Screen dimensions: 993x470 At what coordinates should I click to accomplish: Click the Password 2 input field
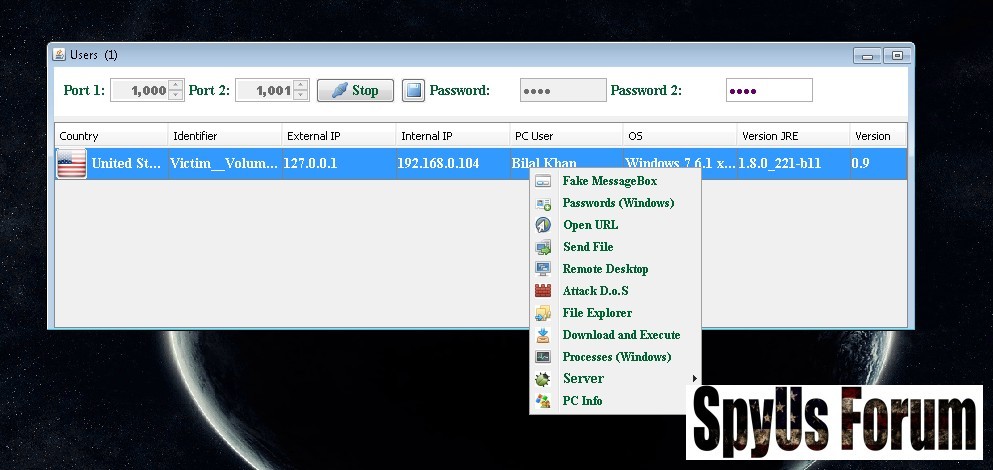(768, 91)
